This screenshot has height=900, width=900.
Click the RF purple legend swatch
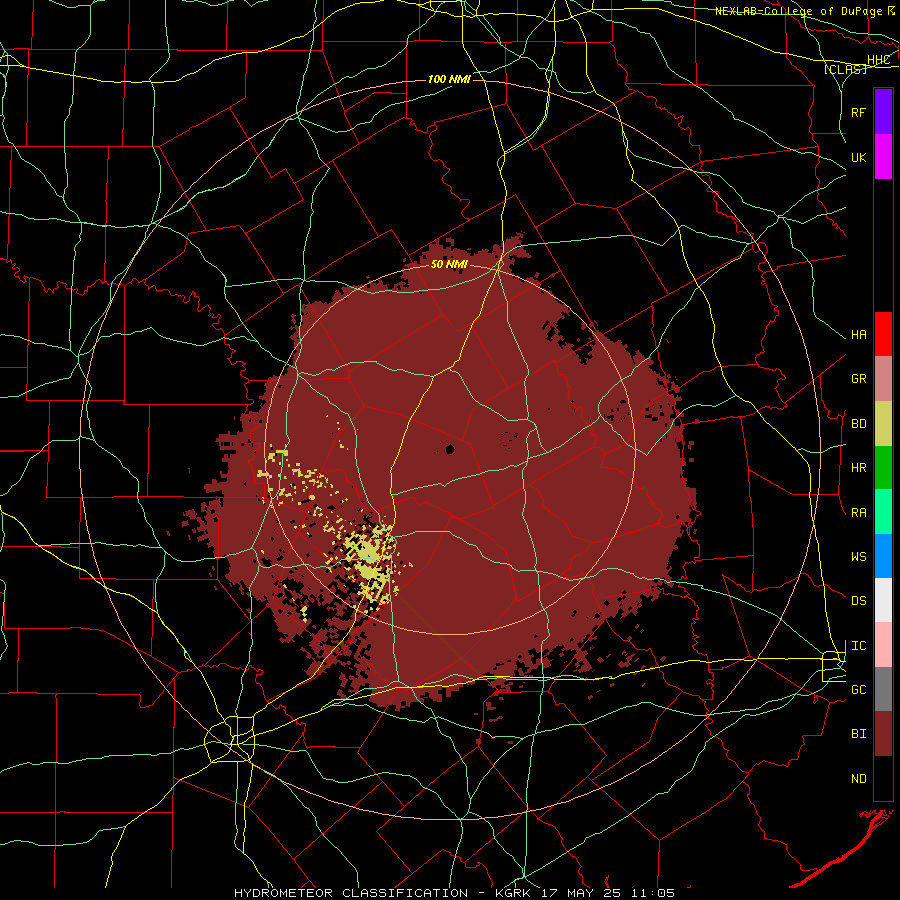[x=883, y=112]
